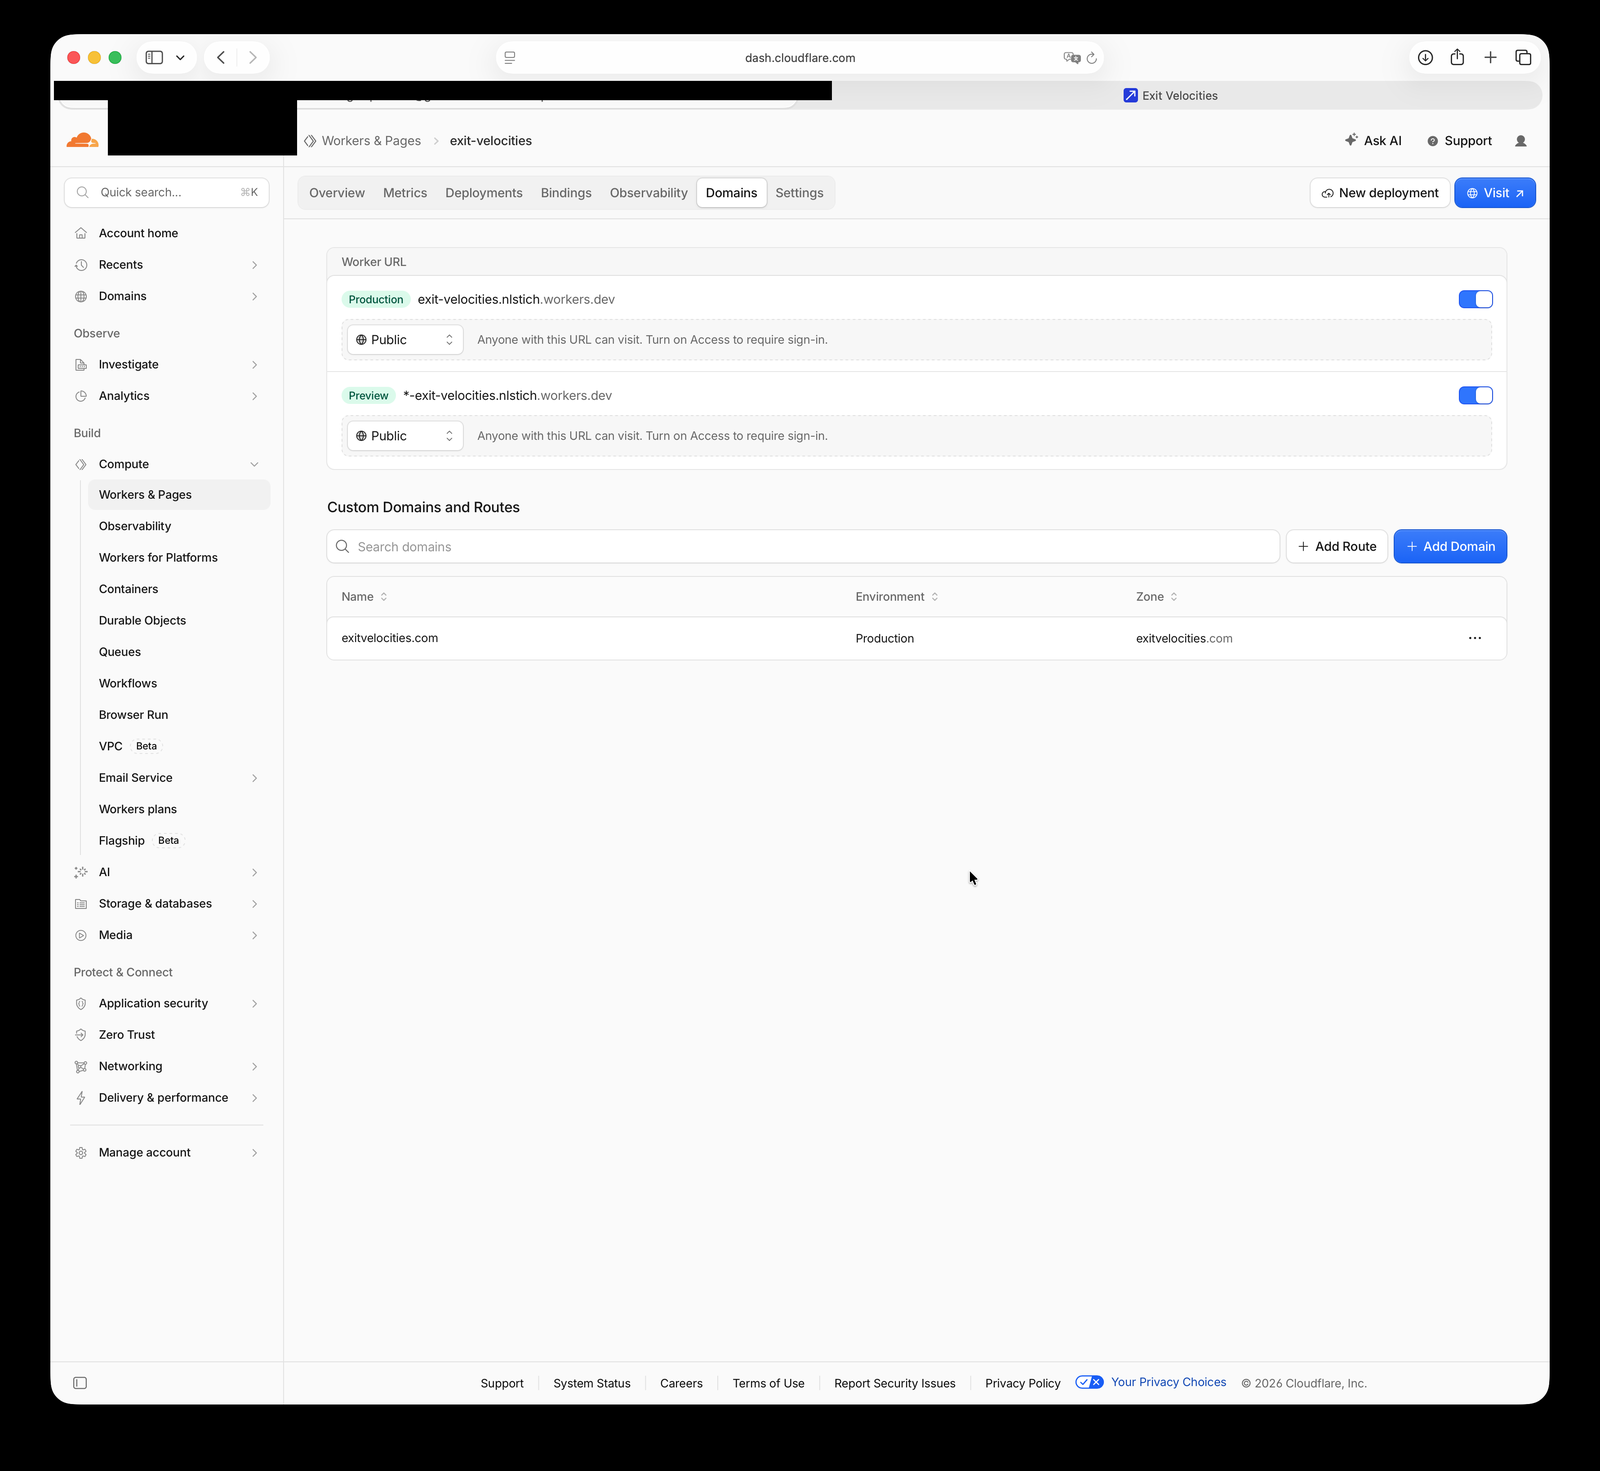Sort table by Name column
This screenshot has width=1600, height=1471.
pyautogui.click(x=364, y=597)
